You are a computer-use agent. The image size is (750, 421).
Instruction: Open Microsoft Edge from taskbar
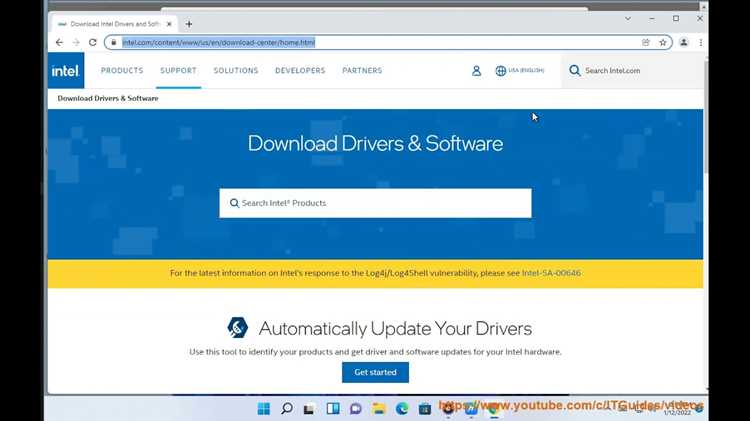coord(402,409)
